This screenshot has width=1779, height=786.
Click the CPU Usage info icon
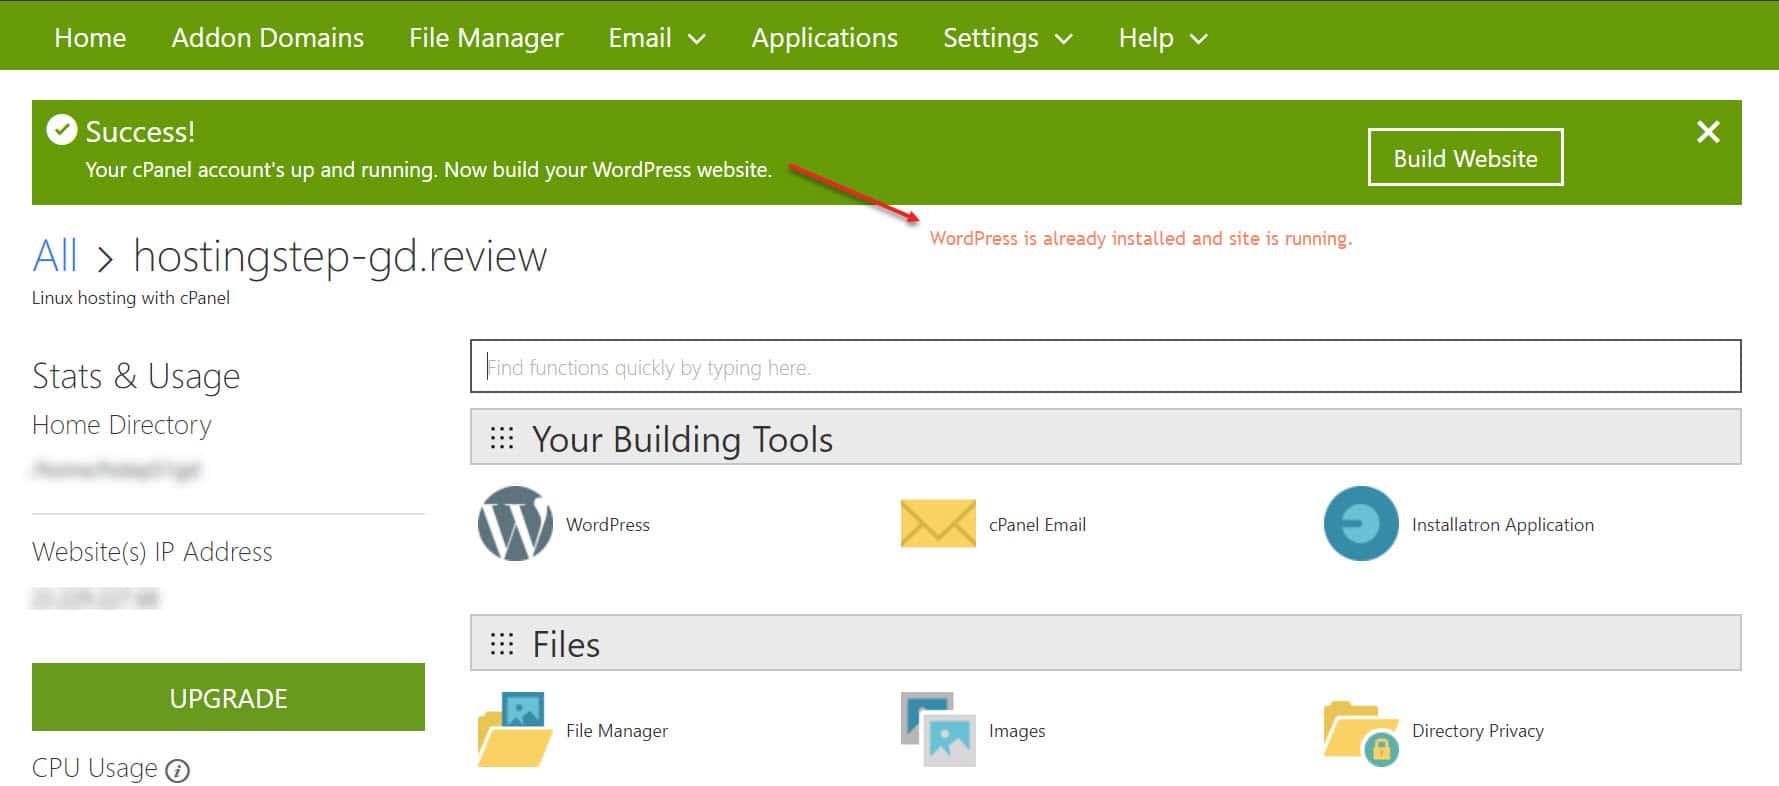pyautogui.click(x=177, y=770)
